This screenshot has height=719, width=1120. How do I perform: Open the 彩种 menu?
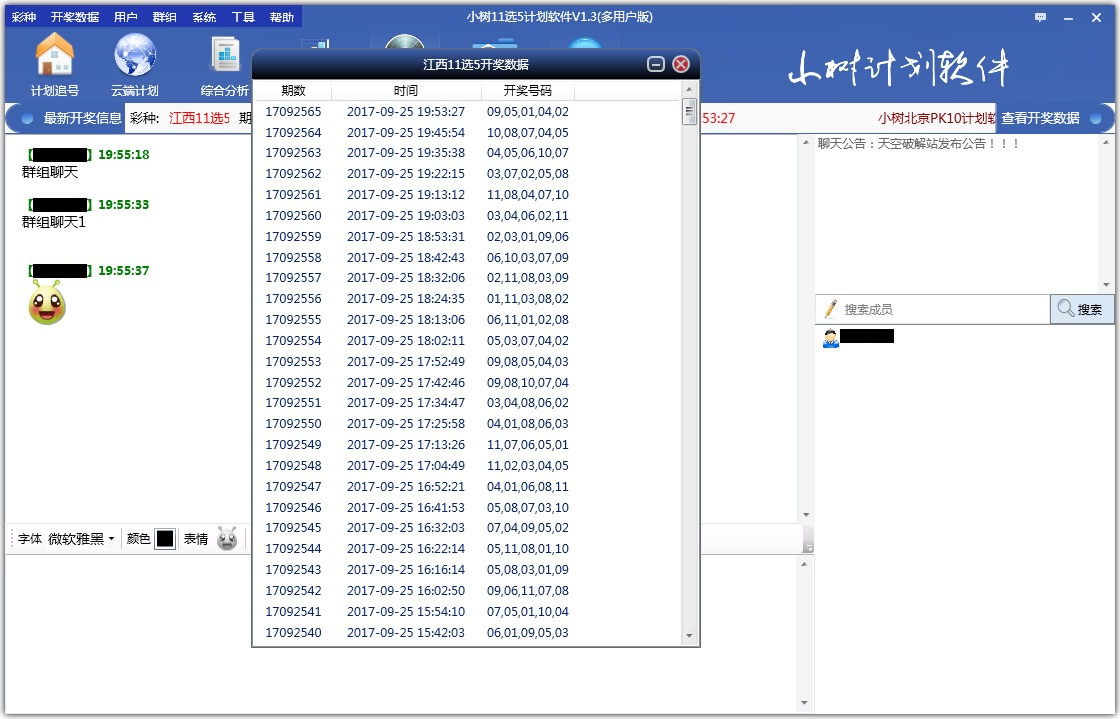click(24, 17)
